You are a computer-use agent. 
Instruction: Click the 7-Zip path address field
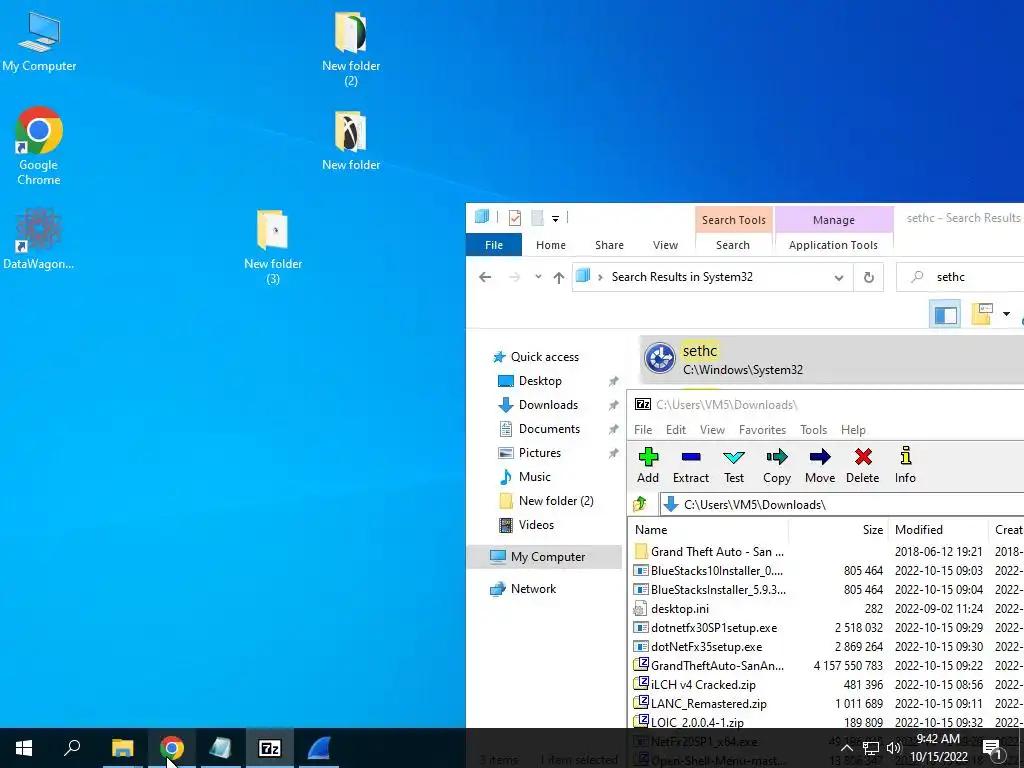tap(842, 505)
